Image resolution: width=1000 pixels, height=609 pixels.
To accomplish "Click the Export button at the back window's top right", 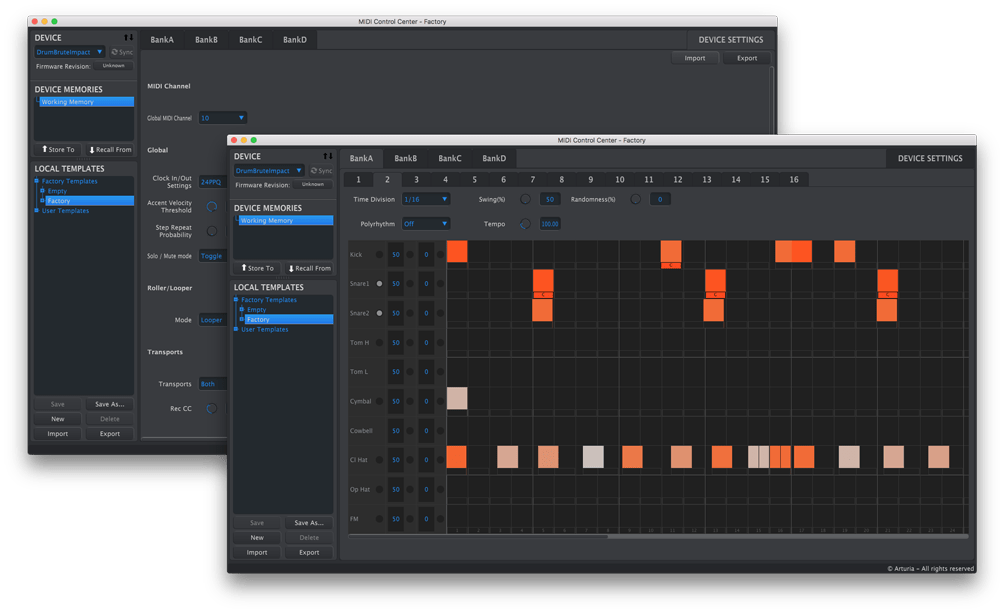I will 747,58.
